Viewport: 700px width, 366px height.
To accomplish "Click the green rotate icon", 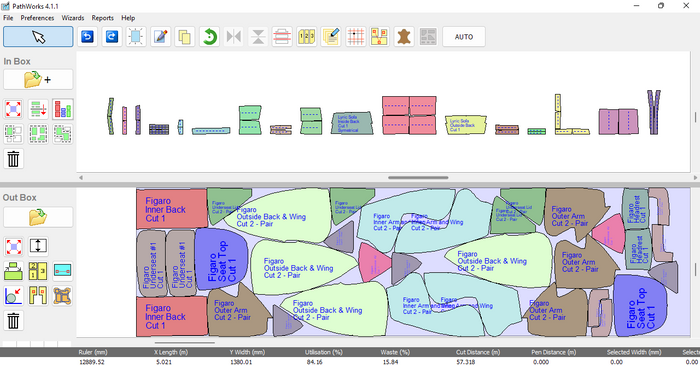I will click(x=209, y=37).
